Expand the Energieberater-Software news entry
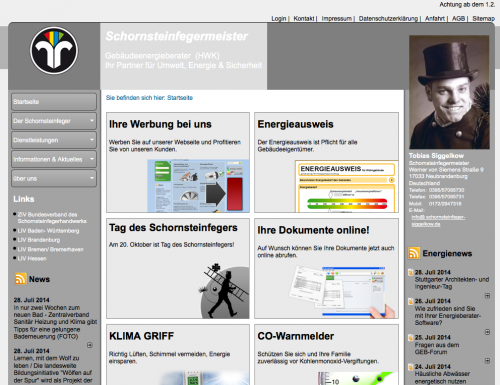The image size is (500, 385). 487,332
